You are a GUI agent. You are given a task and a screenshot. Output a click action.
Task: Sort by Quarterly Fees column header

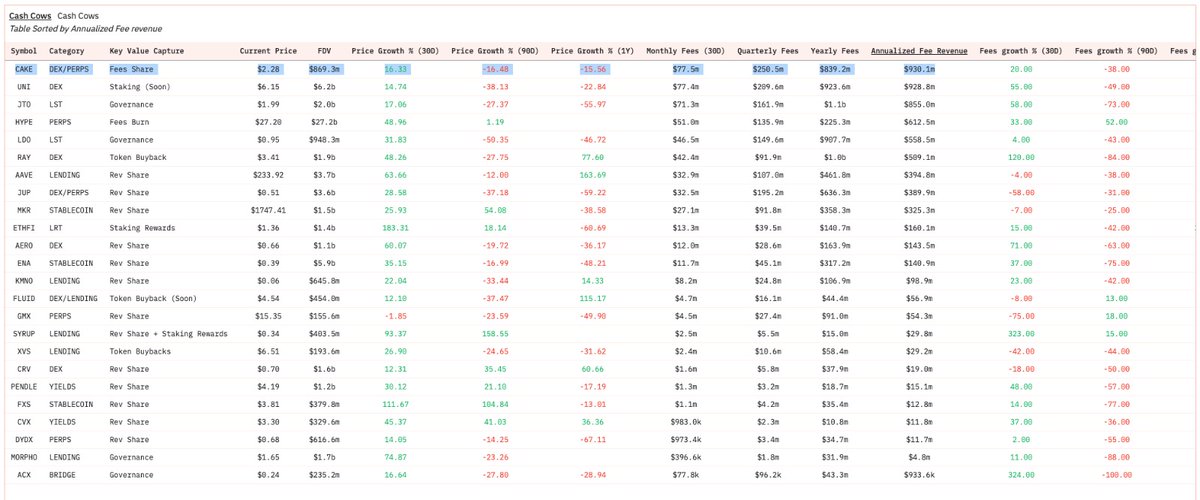click(x=767, y=51)
